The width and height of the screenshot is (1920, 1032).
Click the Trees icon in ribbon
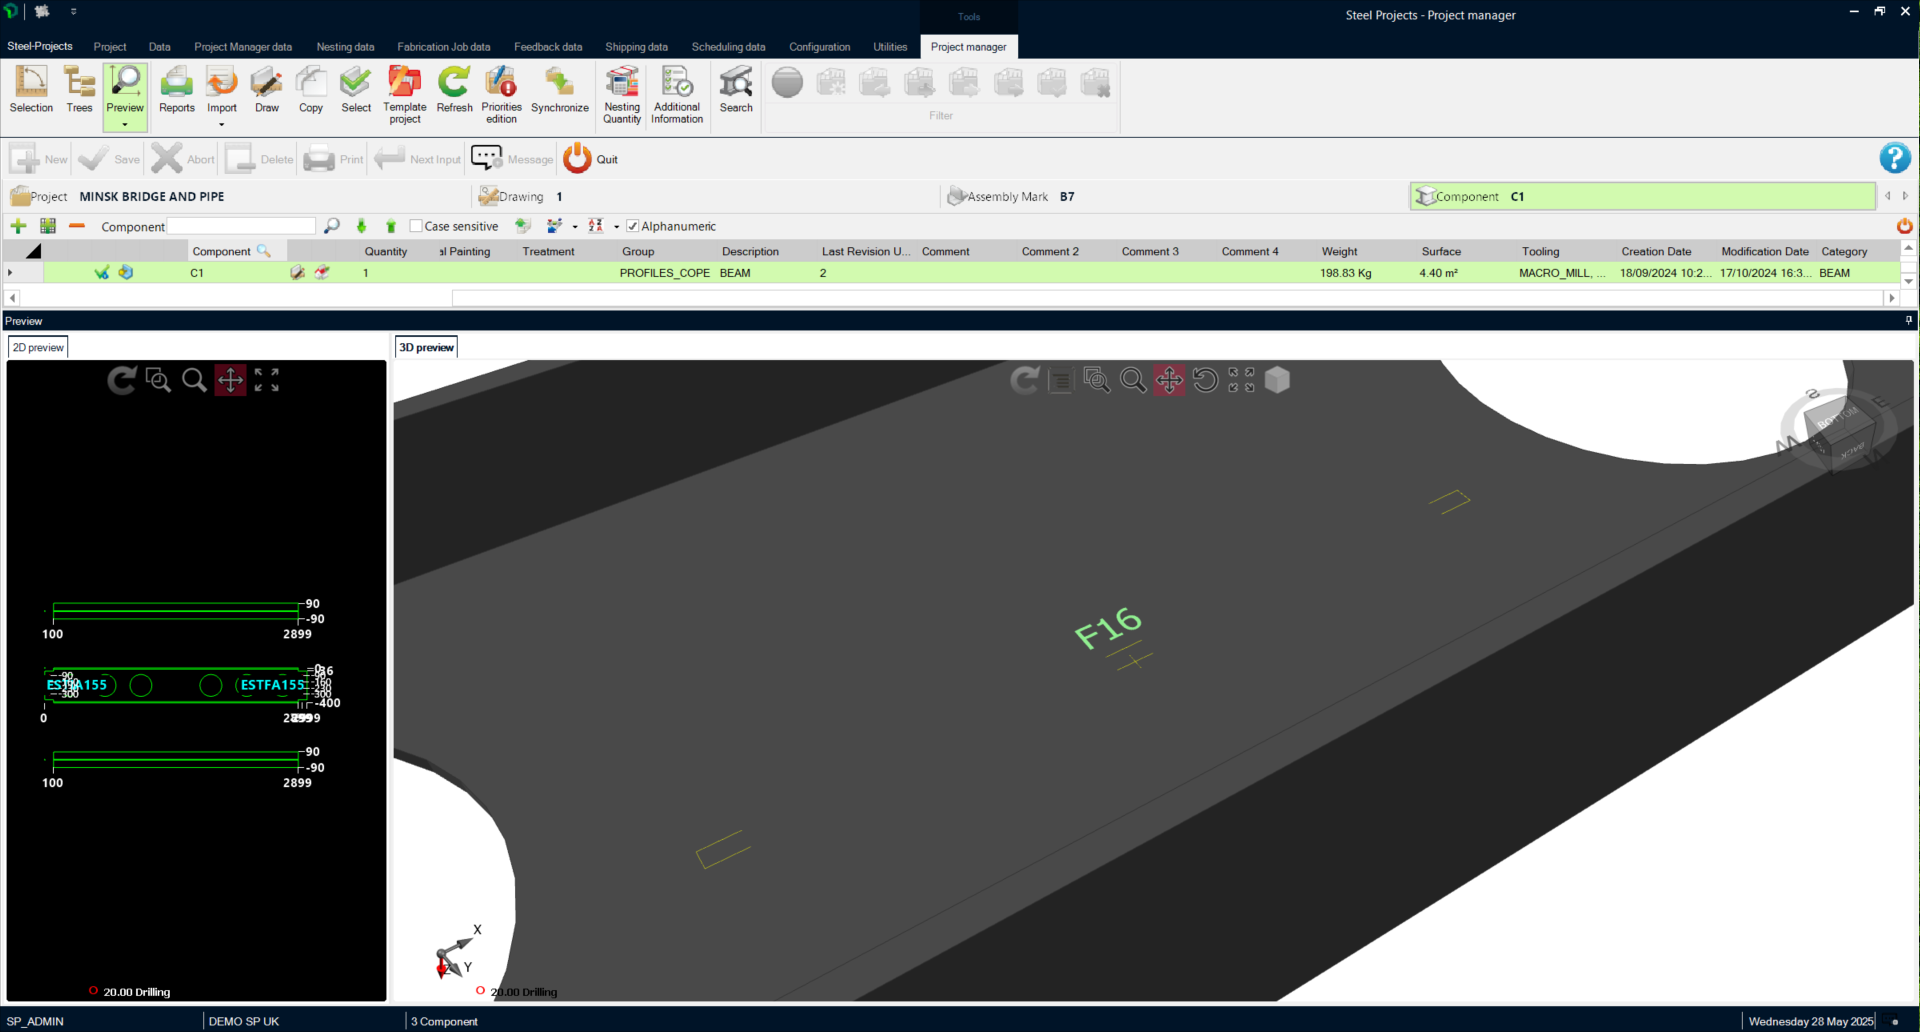[79, 90]
